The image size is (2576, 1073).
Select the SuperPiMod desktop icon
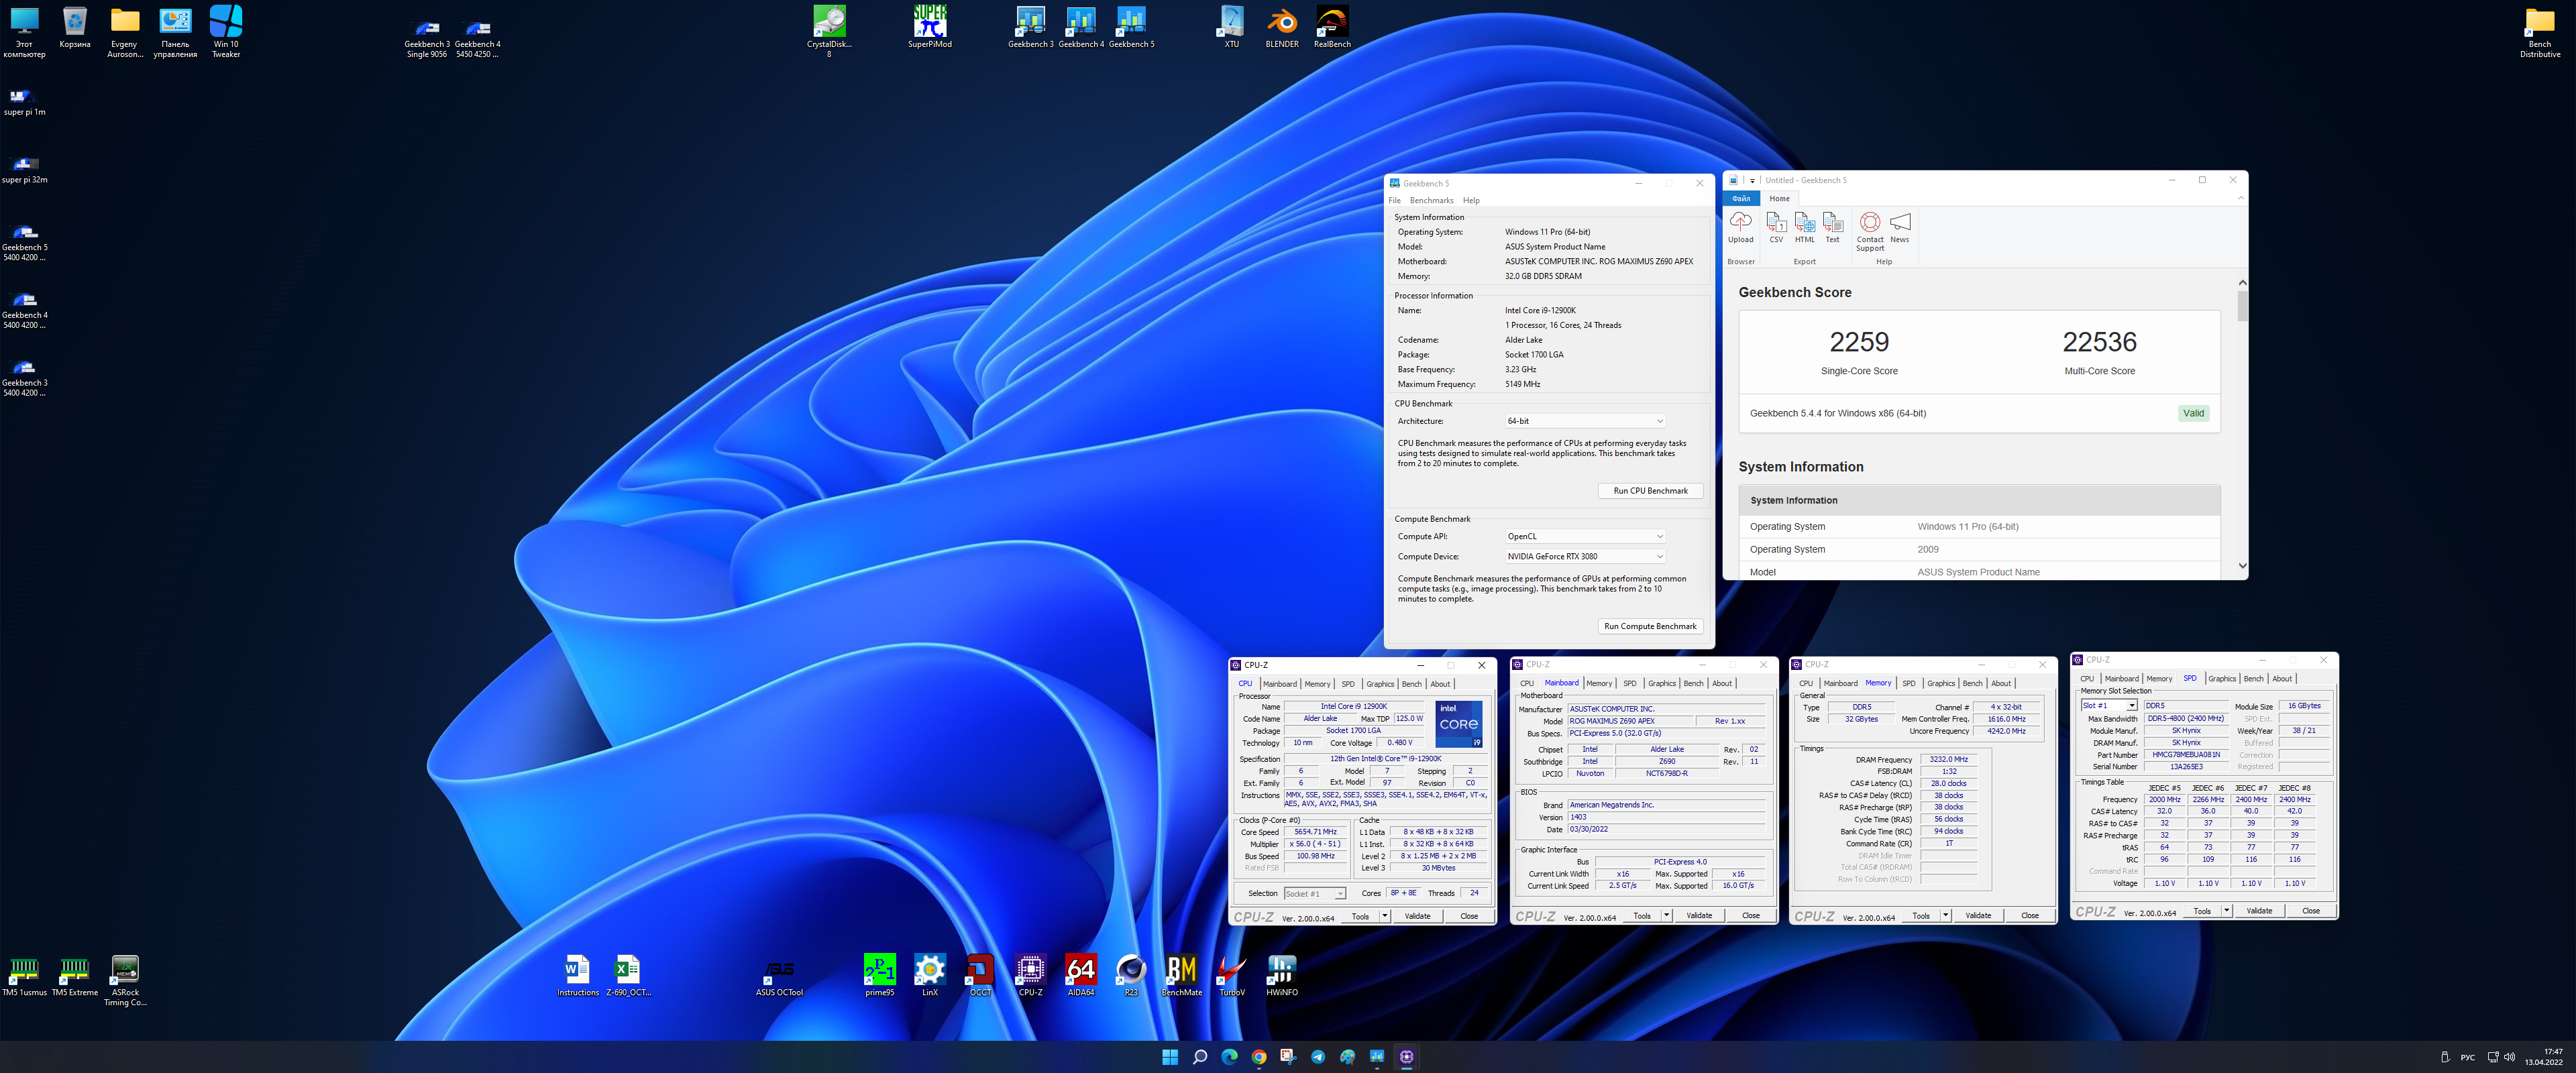[x=930, y=27]
